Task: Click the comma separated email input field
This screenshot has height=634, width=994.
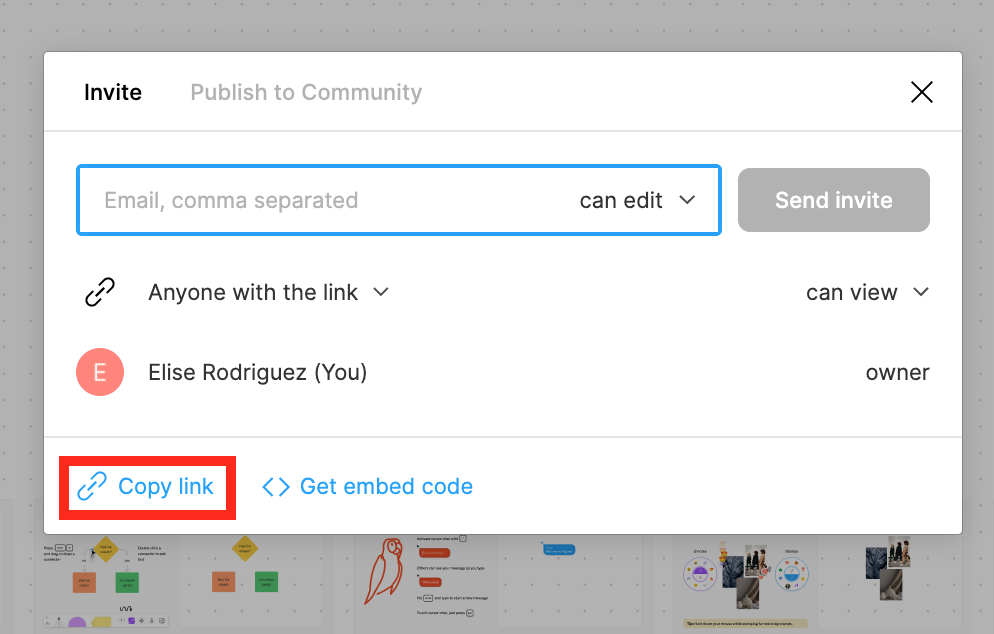Action: click(300, 200)
